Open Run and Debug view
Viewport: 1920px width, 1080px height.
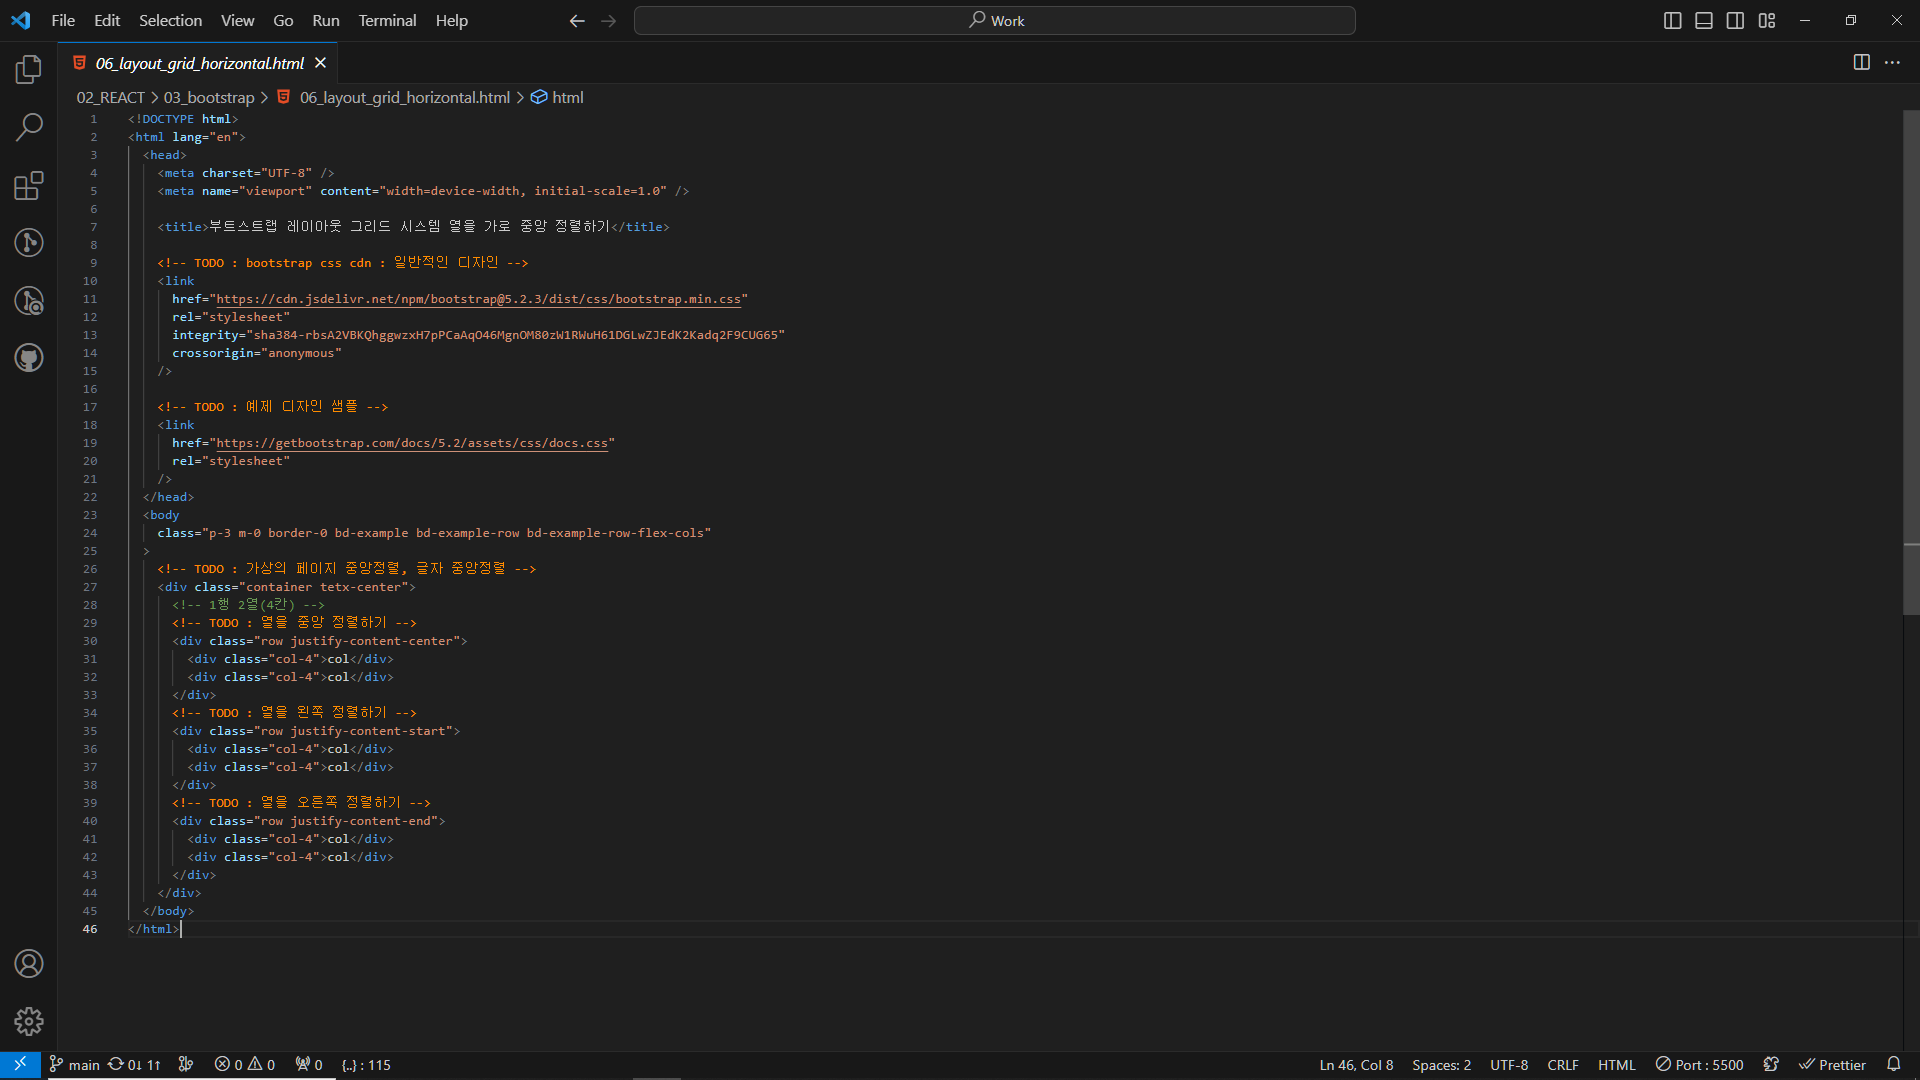click(29, 300)
